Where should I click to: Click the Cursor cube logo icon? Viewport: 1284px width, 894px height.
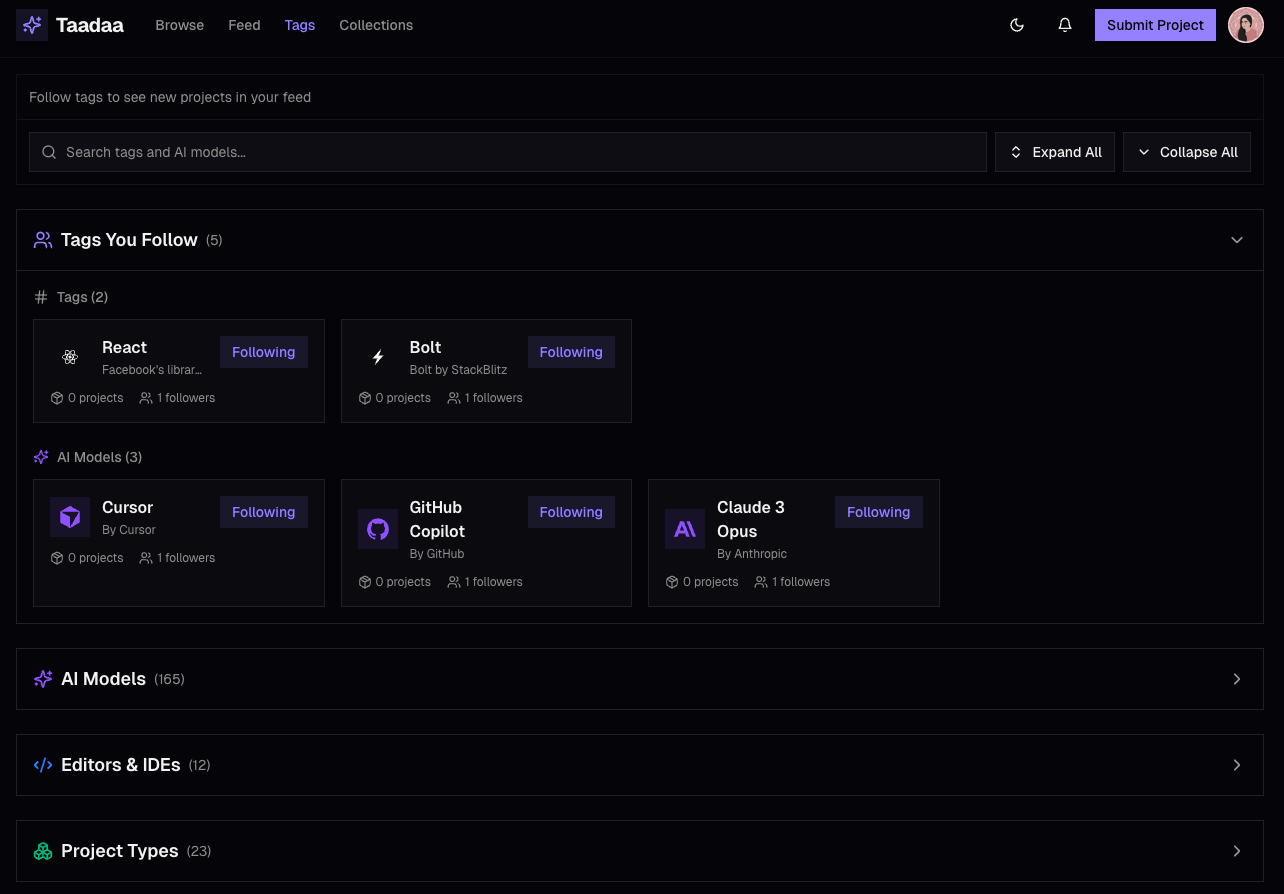tap(70, 517)
